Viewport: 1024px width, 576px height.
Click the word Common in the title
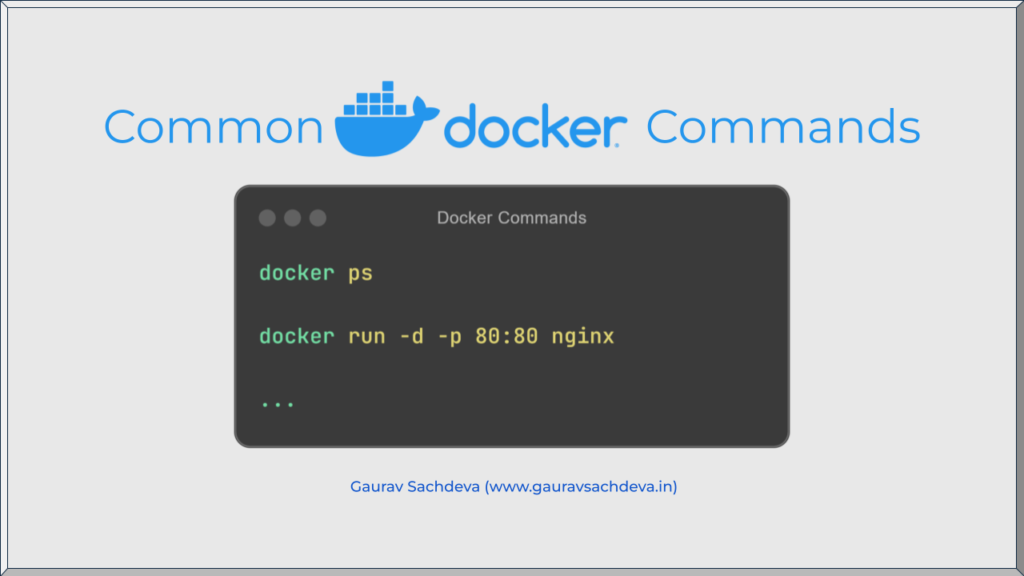tap(214, 127)
